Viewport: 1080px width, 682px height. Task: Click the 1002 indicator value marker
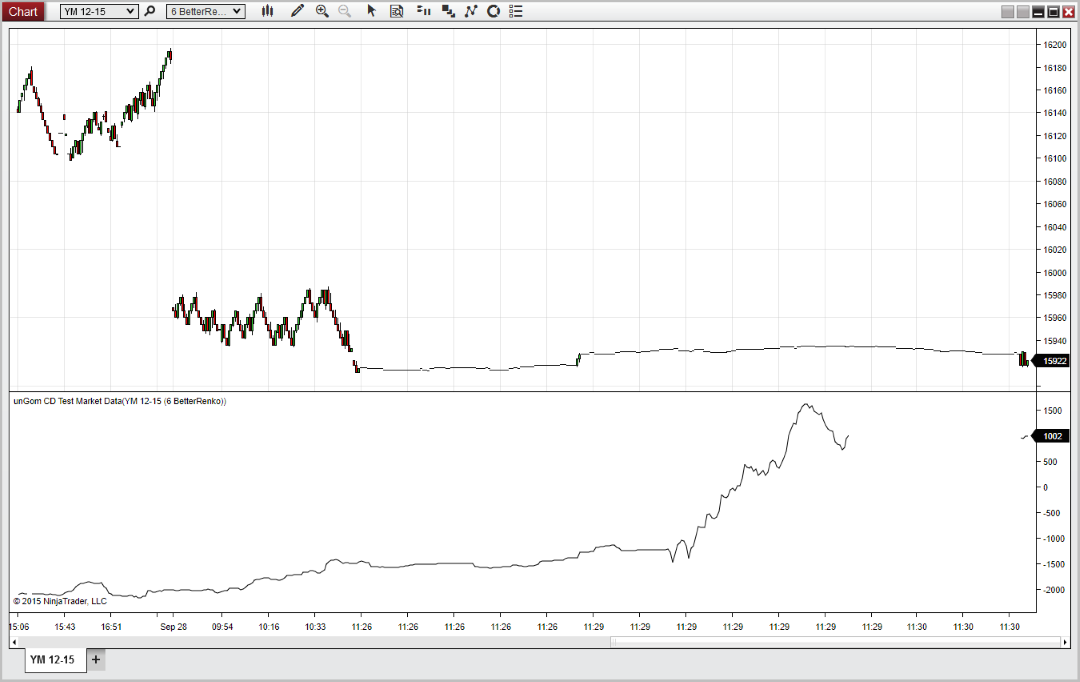1052,436
